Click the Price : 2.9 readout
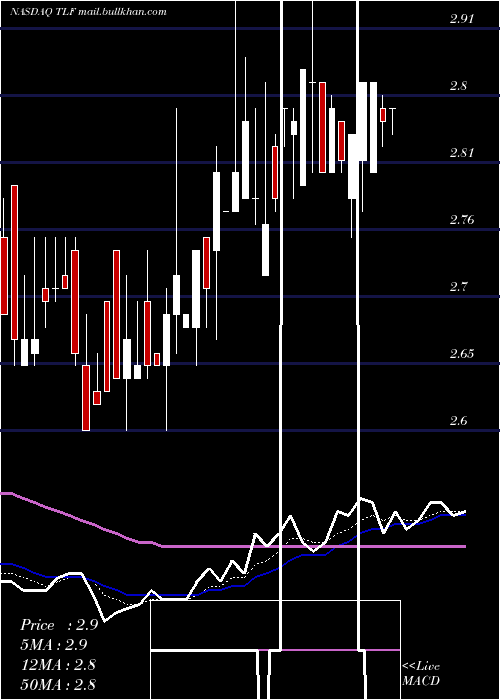The image size is (500, 700). 59,625
